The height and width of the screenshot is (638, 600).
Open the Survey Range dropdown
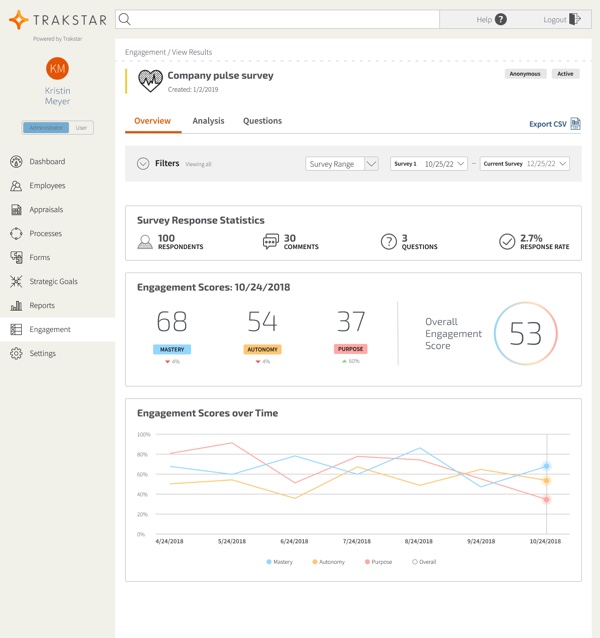pos(341,164)
